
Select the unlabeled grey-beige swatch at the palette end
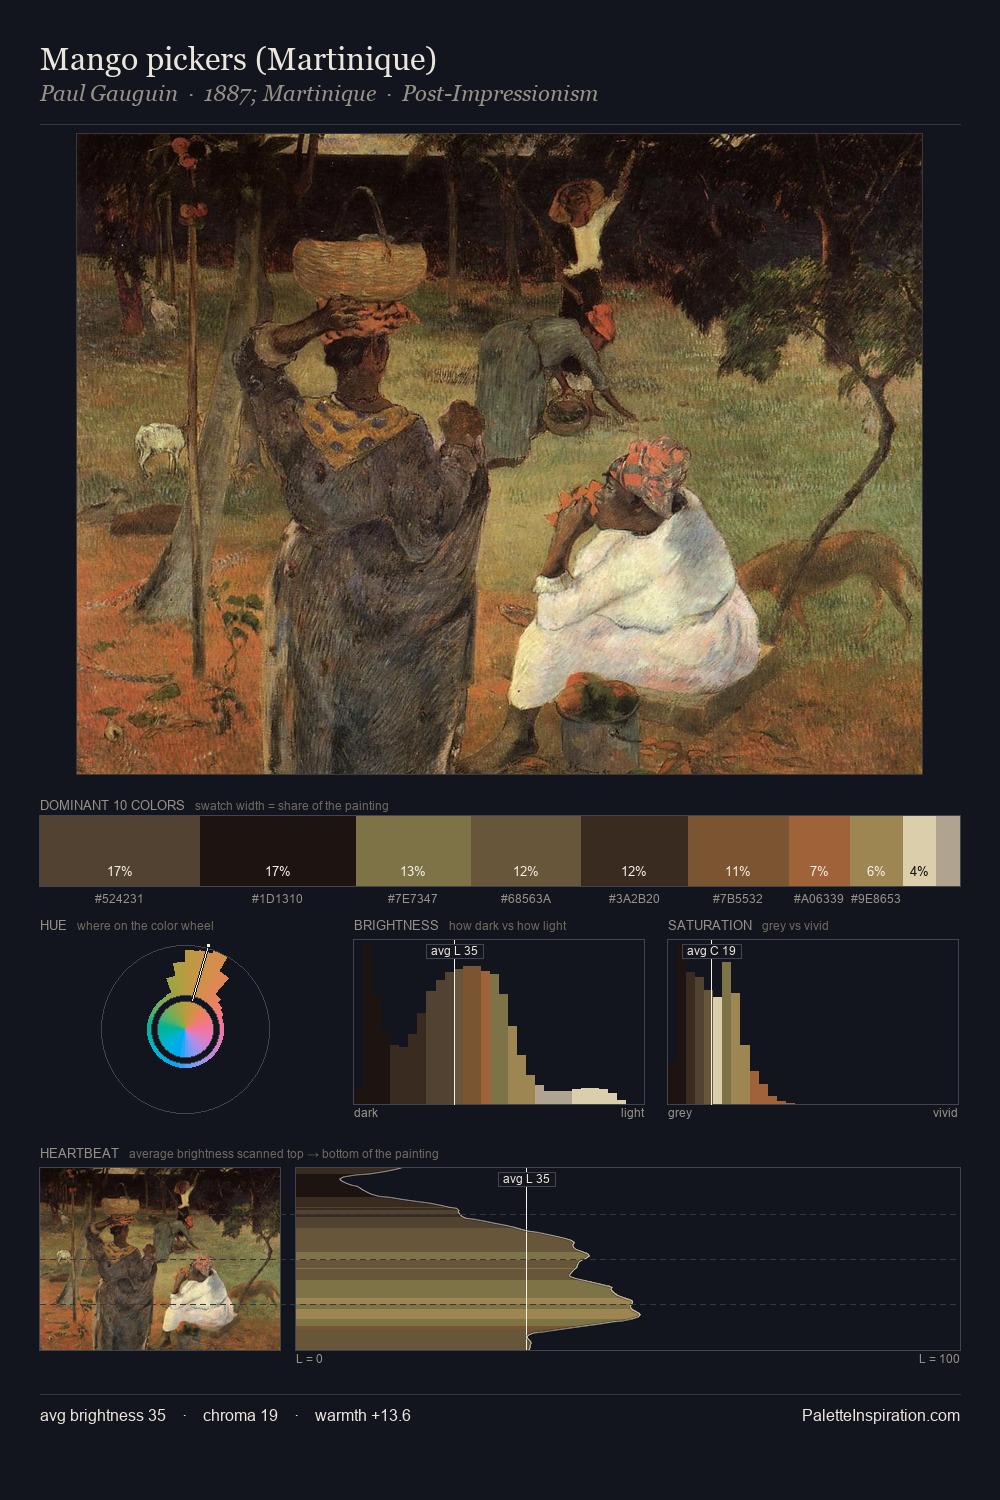(x=948, y=851)
